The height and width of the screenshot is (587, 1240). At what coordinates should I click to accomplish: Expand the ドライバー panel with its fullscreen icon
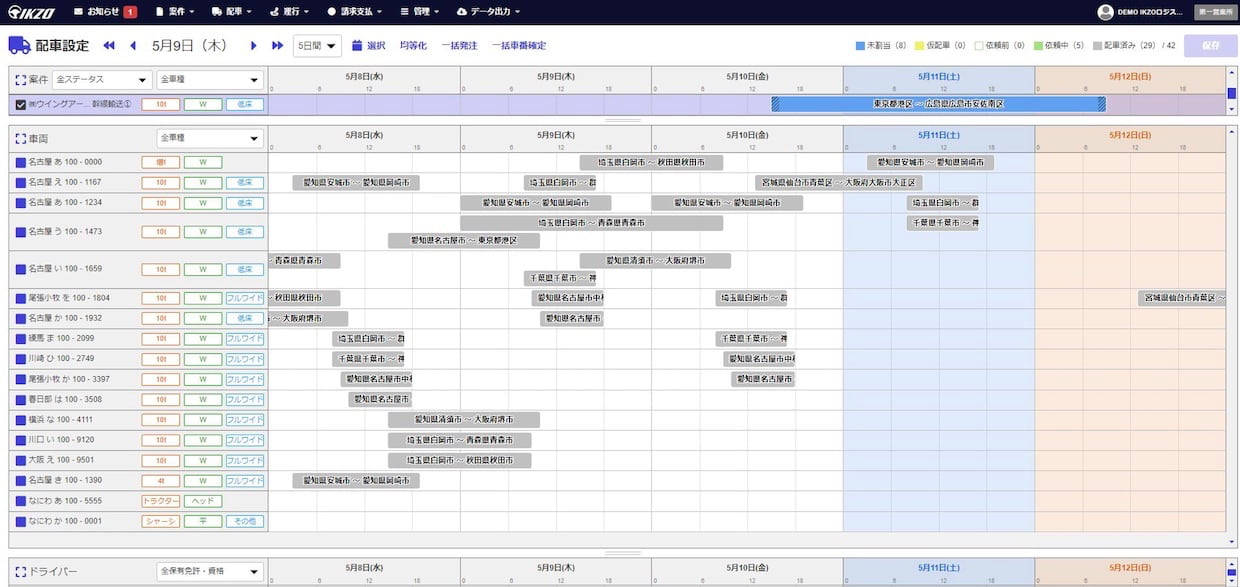coord(21,572)
